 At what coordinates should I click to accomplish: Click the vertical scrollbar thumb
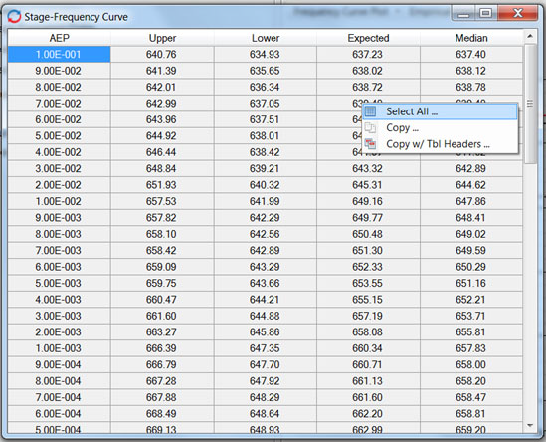coord(530,103)
